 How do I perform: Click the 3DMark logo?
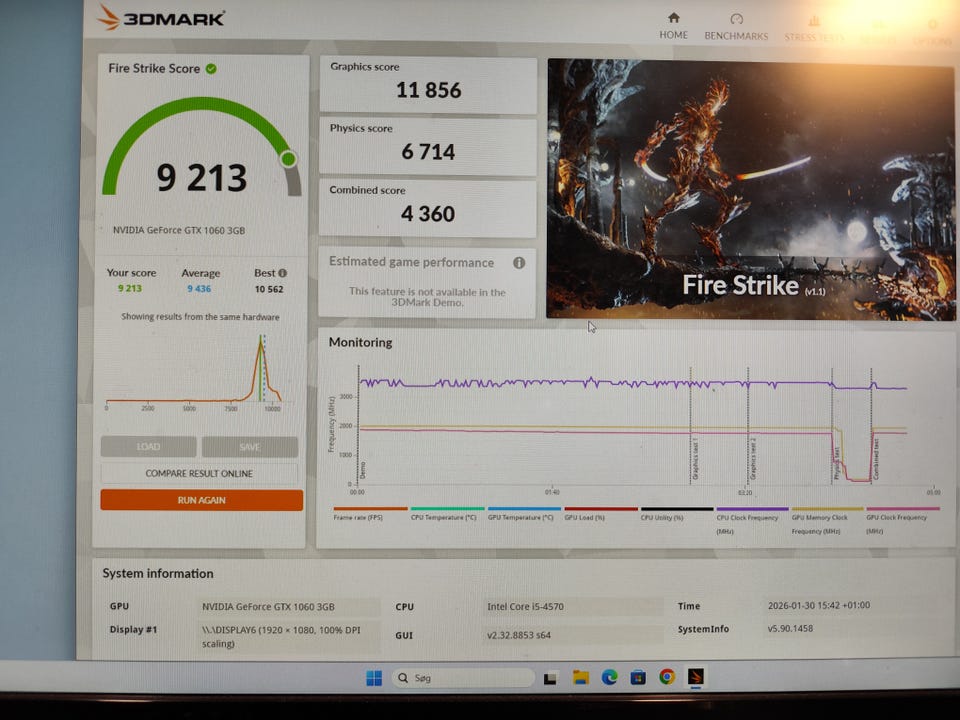click(162, 18)
